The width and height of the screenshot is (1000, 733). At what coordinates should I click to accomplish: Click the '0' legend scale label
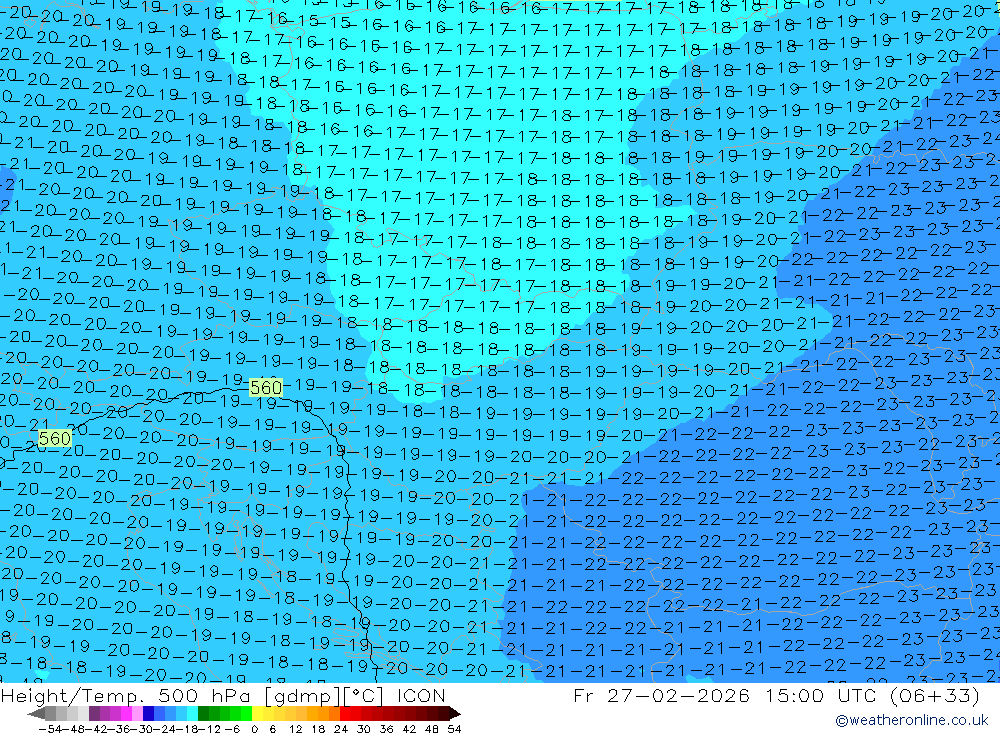click(x=254, y=729)
